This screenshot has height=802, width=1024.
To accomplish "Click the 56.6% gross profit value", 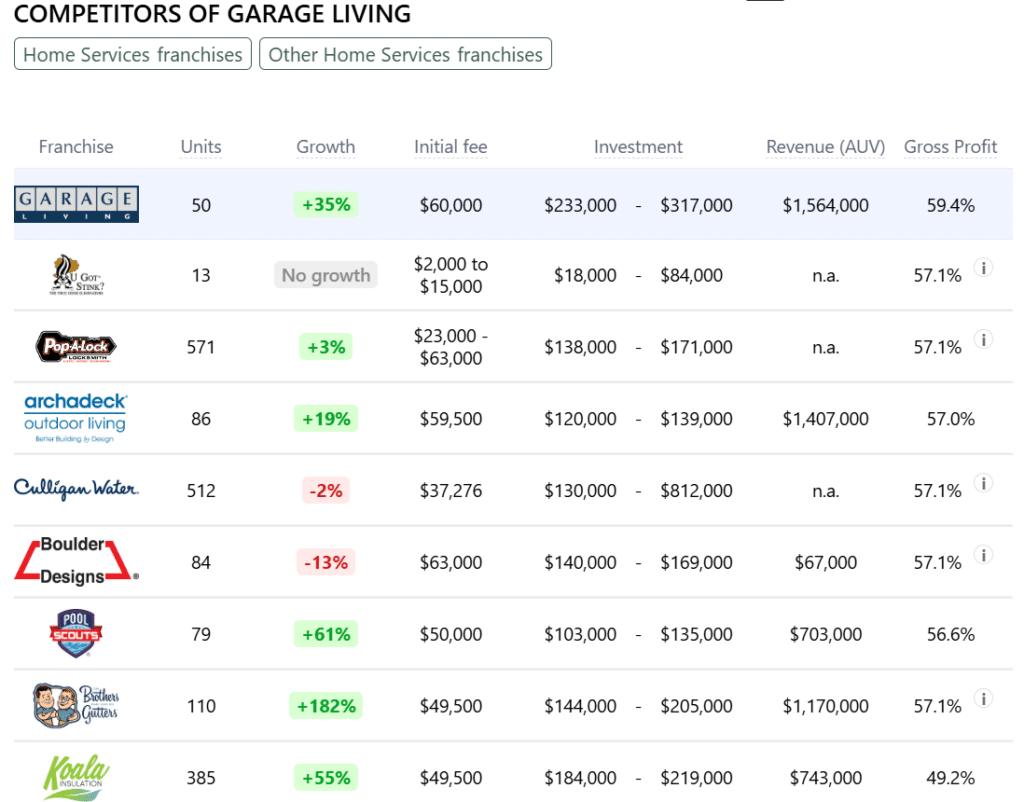I will coord(950,634).
